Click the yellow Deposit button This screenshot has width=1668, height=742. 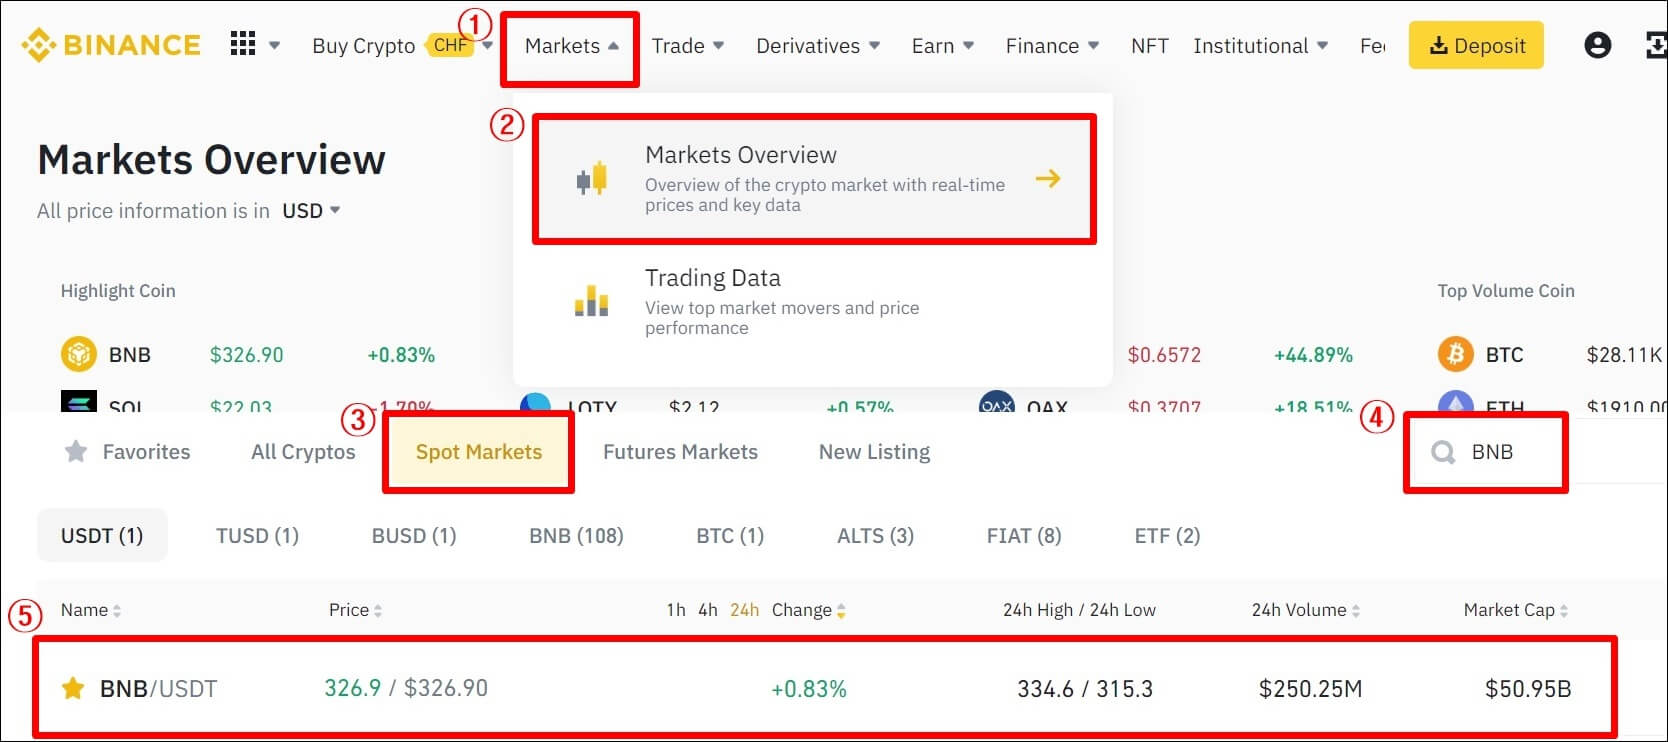pyautogui.click(x=1476, y=45)
